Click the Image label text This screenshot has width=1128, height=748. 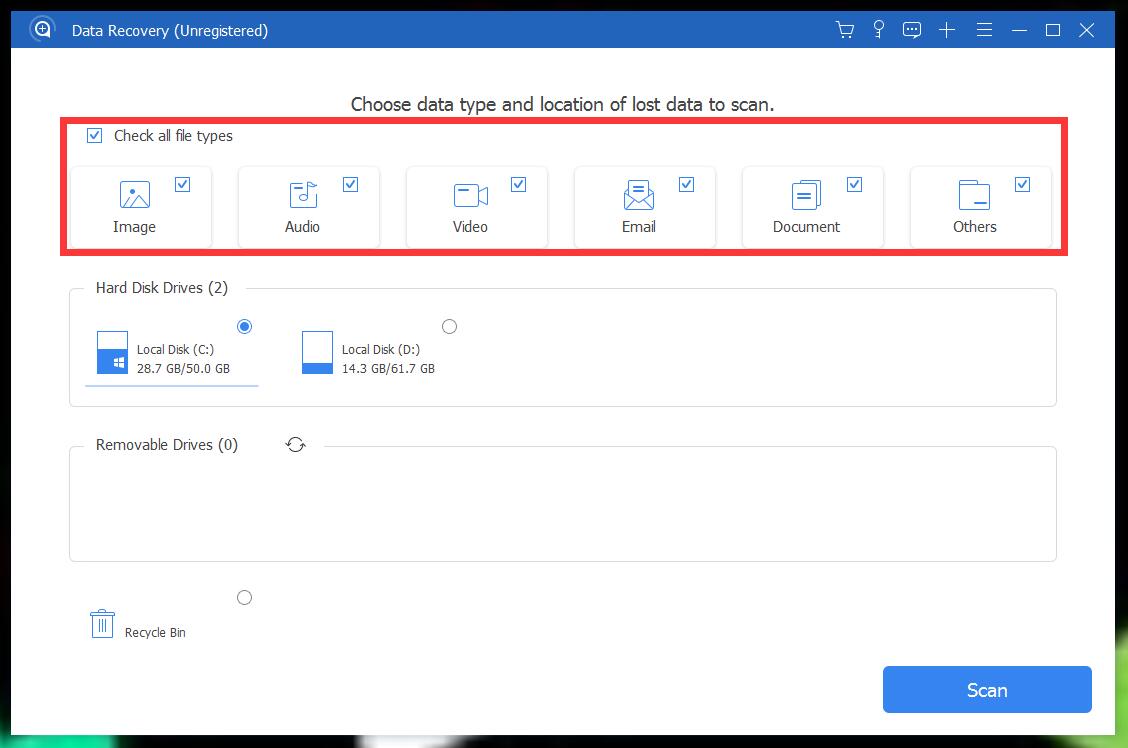click(x=135, y=227)
